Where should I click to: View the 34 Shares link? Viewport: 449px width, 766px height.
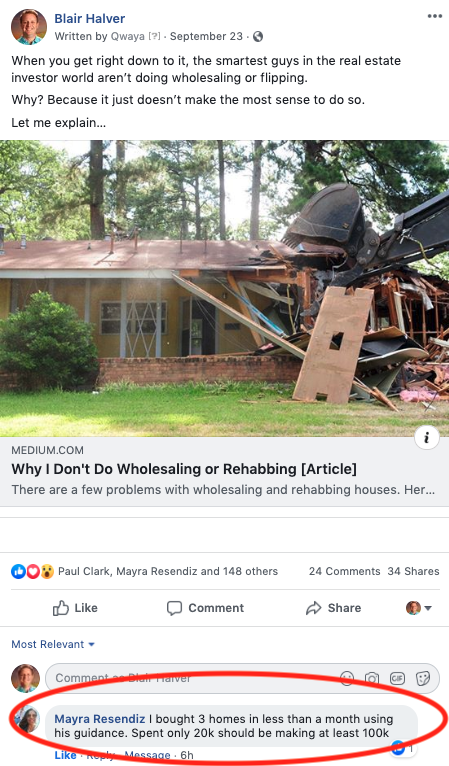413,572
